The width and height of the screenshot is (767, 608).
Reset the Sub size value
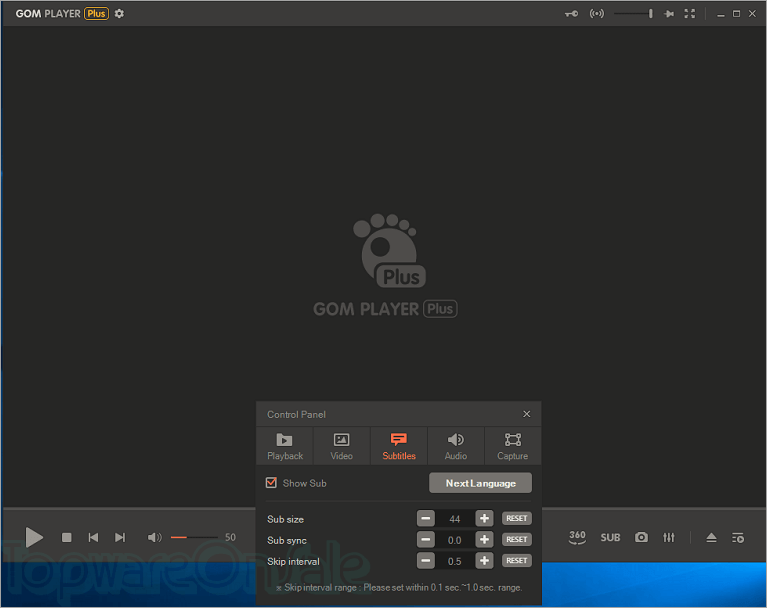517,518
